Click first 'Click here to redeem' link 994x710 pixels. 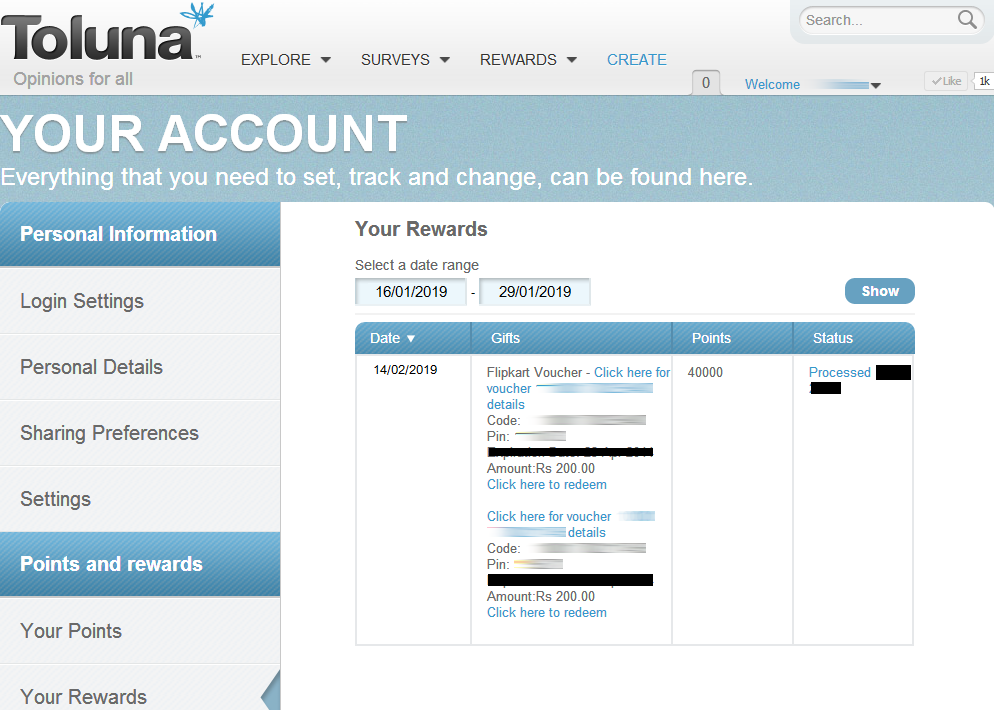click(546, 484)
